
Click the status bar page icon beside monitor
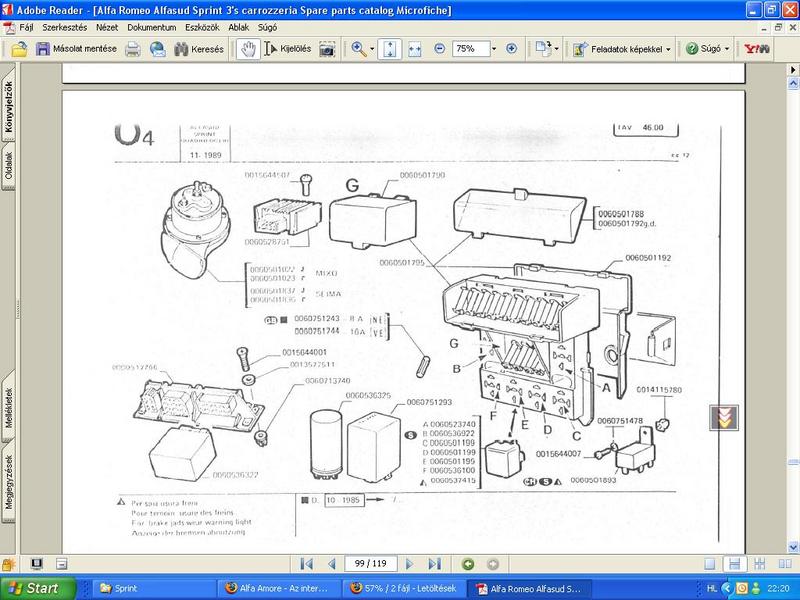coord(62,564)
